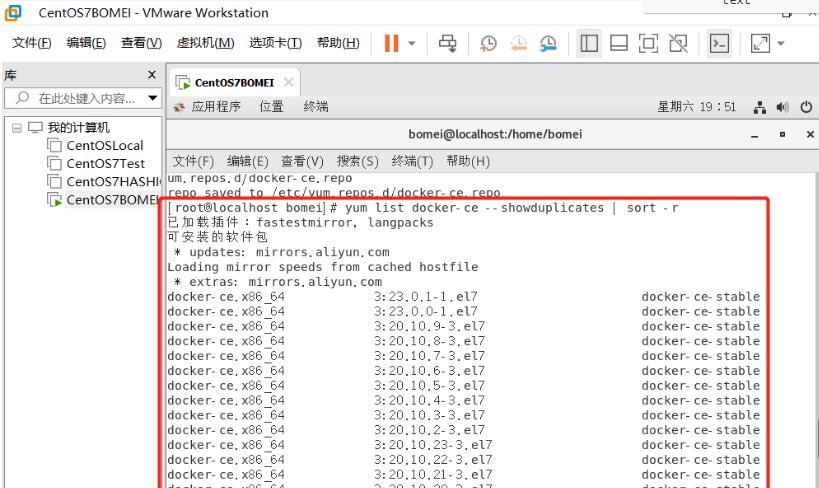Click the volume speaker icon in the panel
Viewport: 819px width, 488px height.
click(x=782, y=108)
